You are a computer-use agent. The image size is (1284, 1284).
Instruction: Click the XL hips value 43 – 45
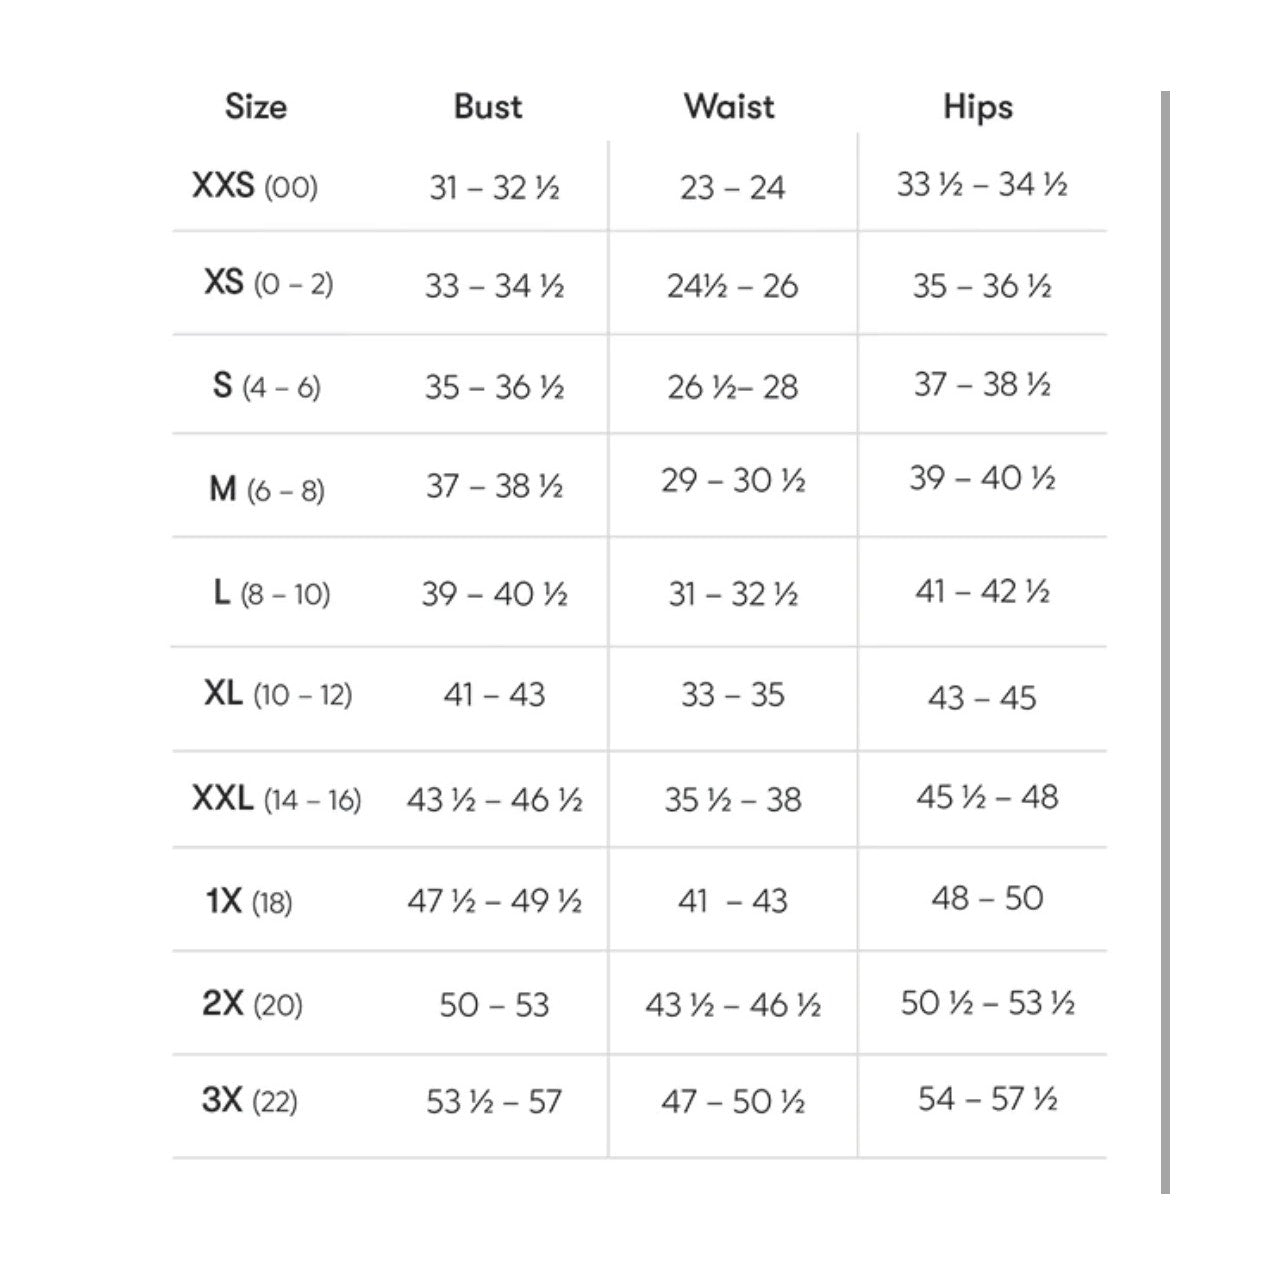click(x=982, y=697)
